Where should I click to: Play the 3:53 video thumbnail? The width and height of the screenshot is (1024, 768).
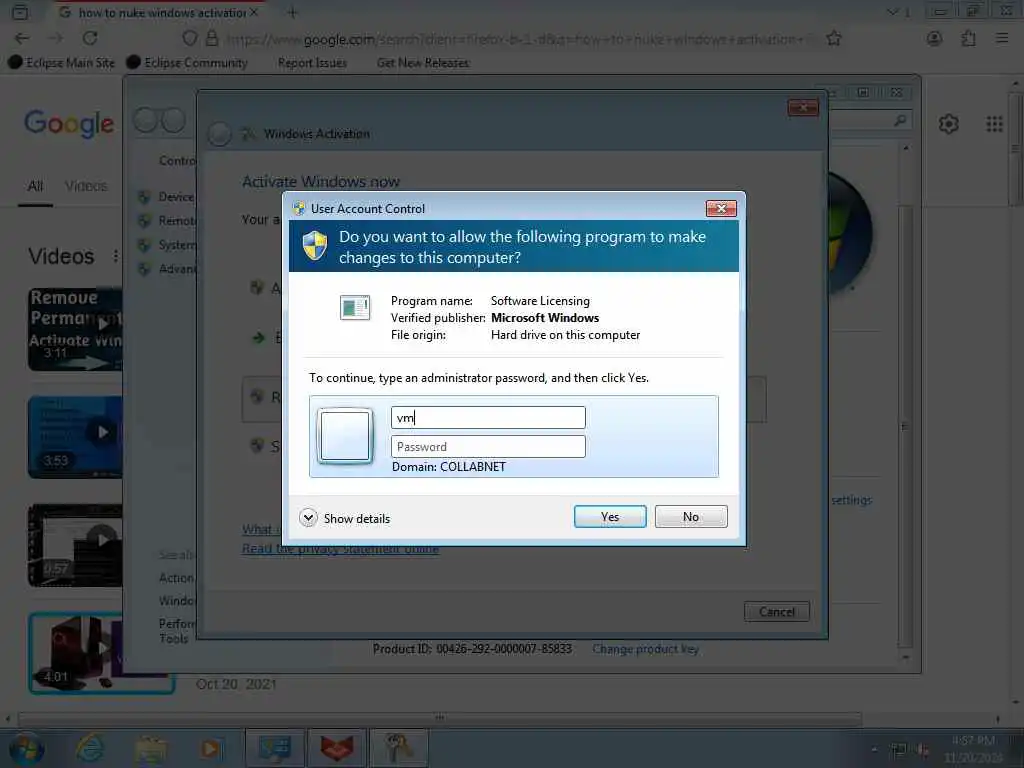point(75,437)
